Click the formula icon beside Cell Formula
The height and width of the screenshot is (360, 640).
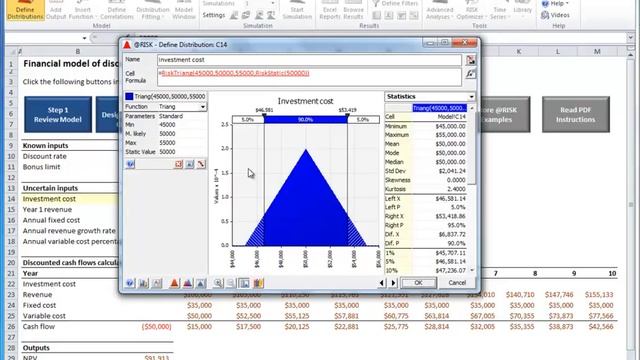coord(471,74)
